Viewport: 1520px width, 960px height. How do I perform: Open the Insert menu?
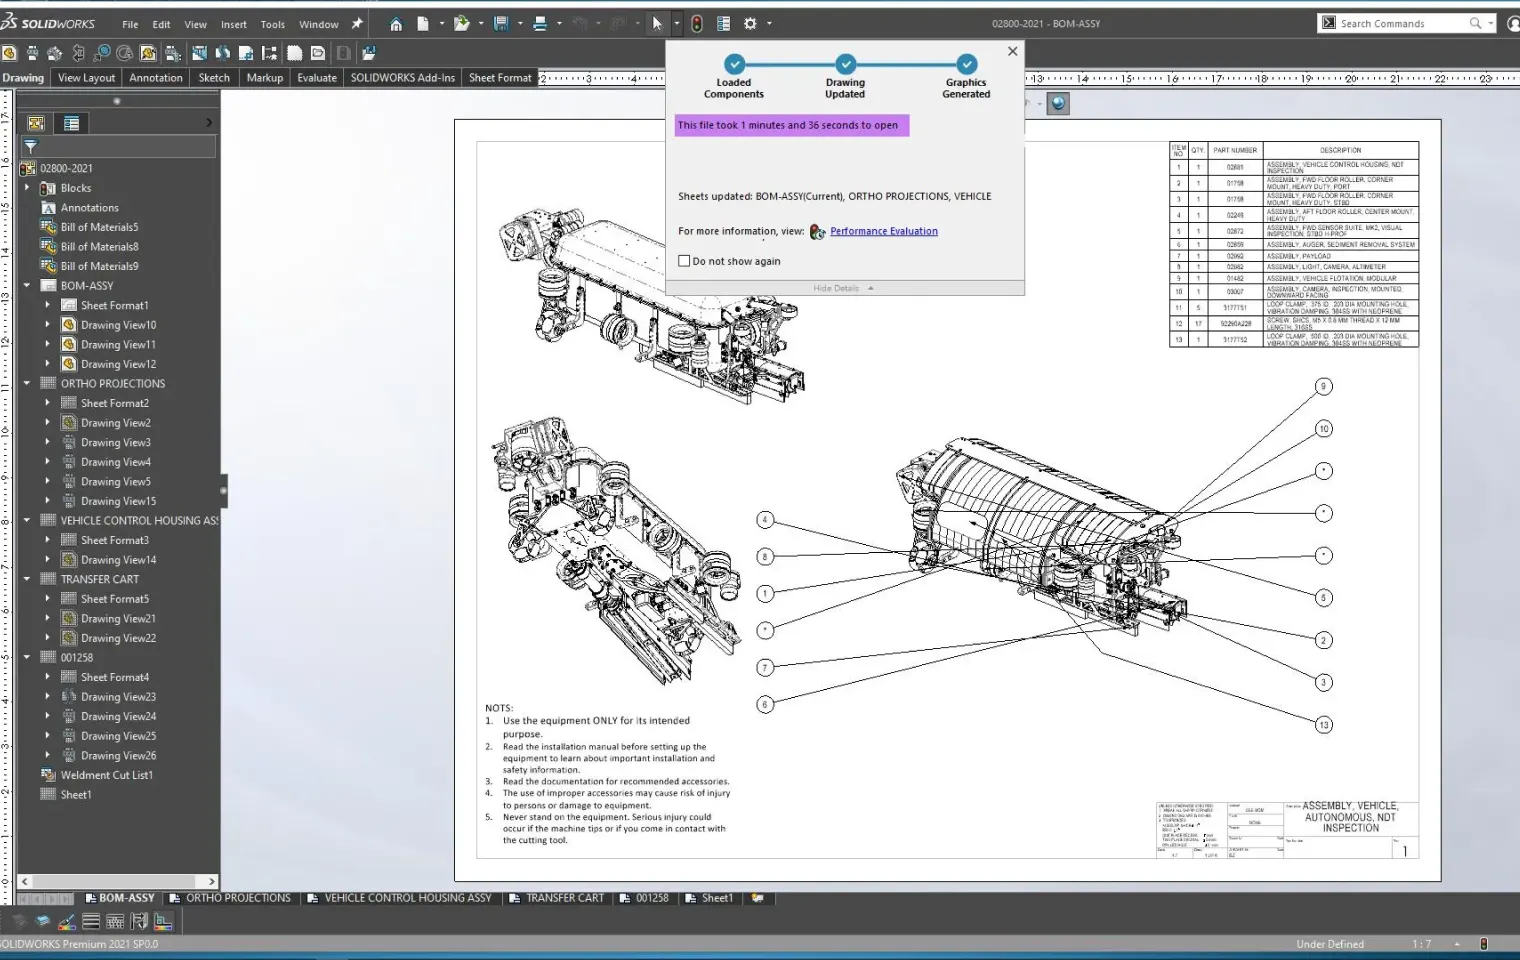click(x=234, y=24)
